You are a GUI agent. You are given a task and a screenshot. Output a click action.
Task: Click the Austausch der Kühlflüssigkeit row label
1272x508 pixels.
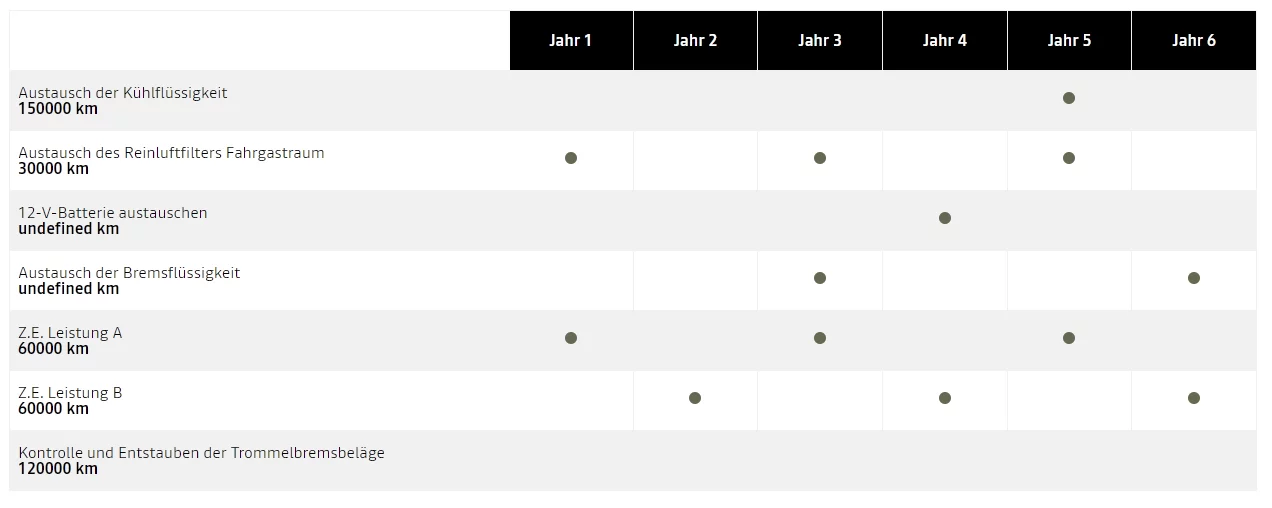[123, 93]
